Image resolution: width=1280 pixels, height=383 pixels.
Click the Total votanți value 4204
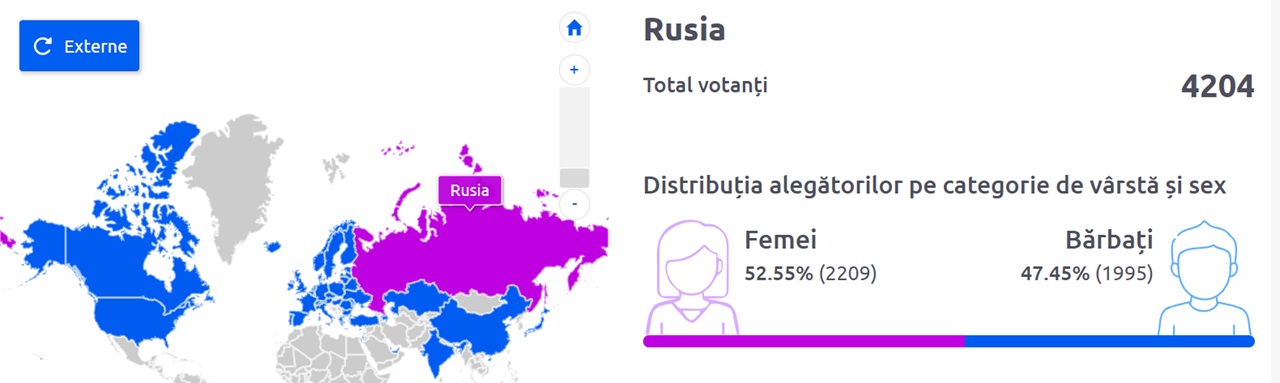[1217, 88]
